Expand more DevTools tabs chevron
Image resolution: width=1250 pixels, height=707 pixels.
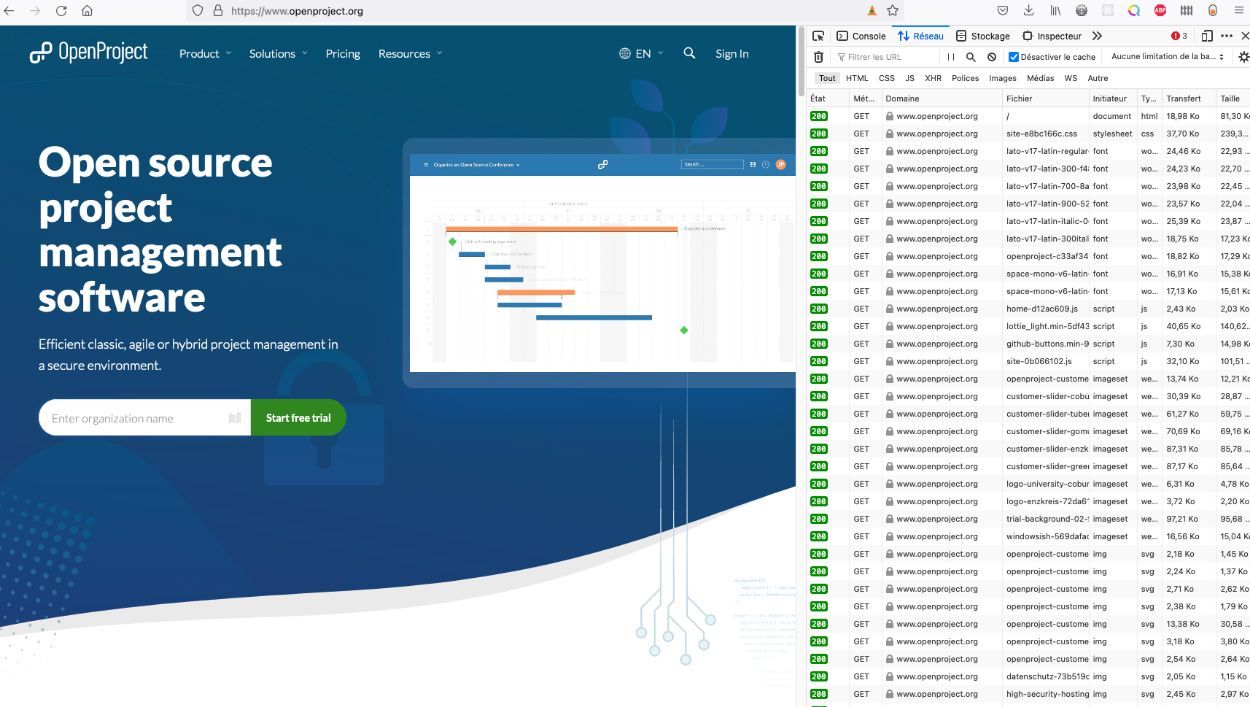[1097, 36]
